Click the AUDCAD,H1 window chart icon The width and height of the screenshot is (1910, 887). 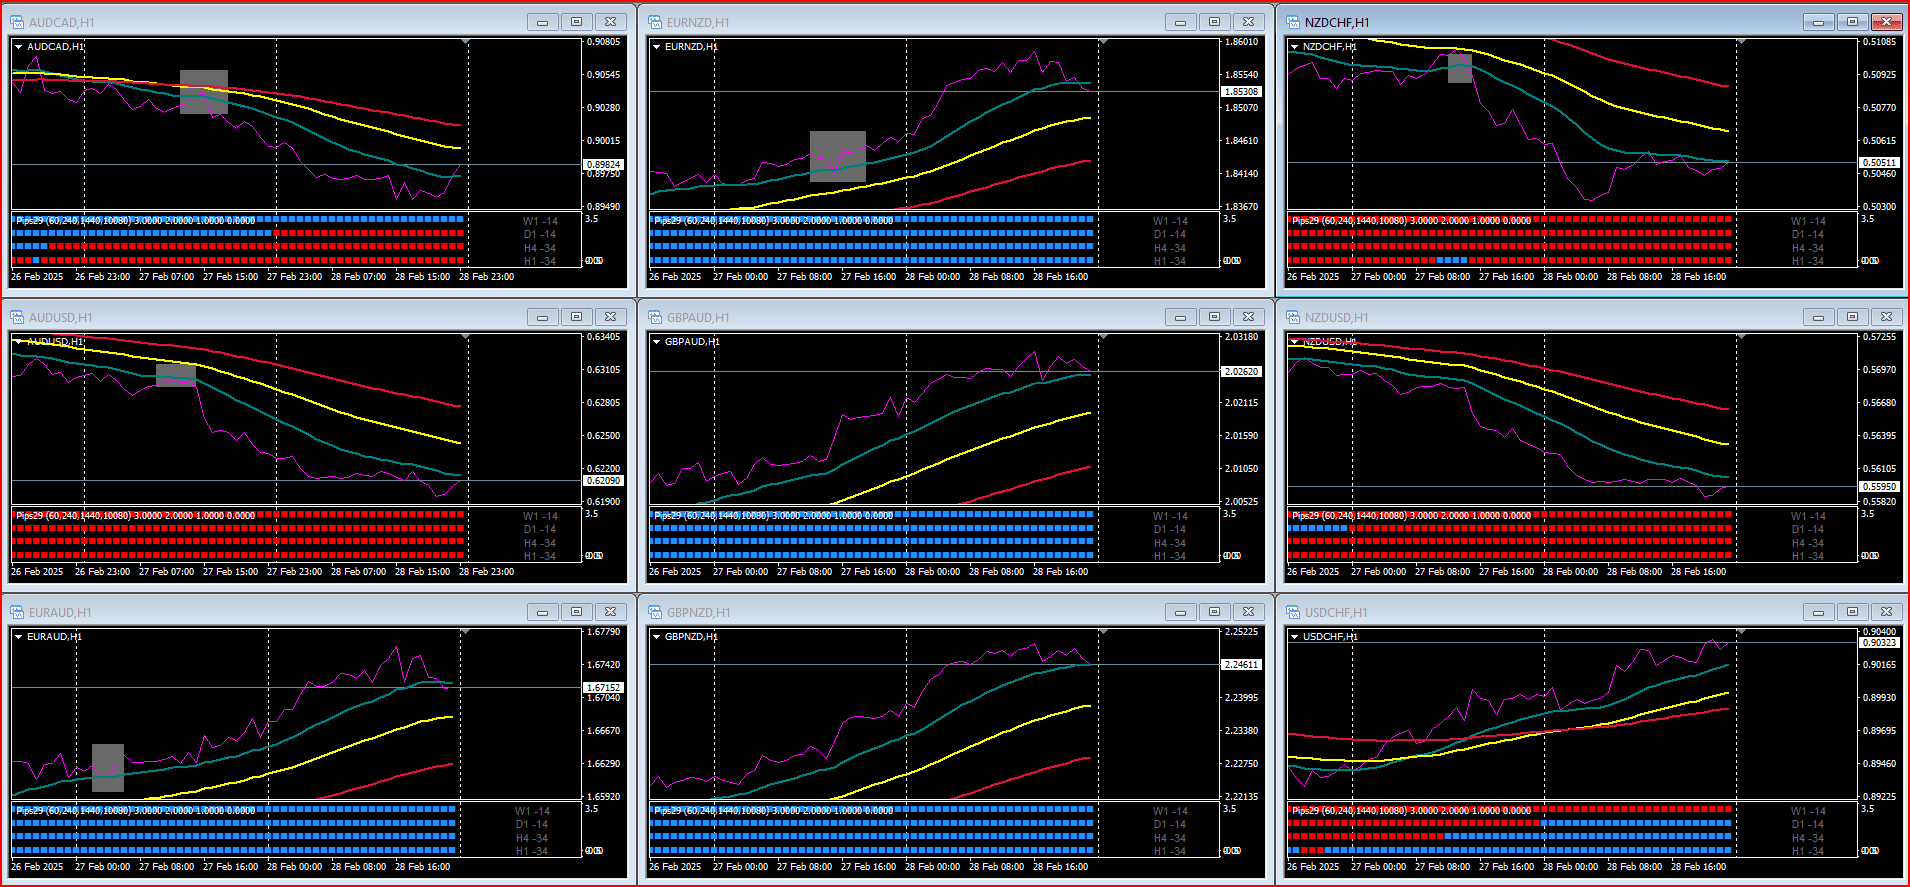[x=17, y=22]
